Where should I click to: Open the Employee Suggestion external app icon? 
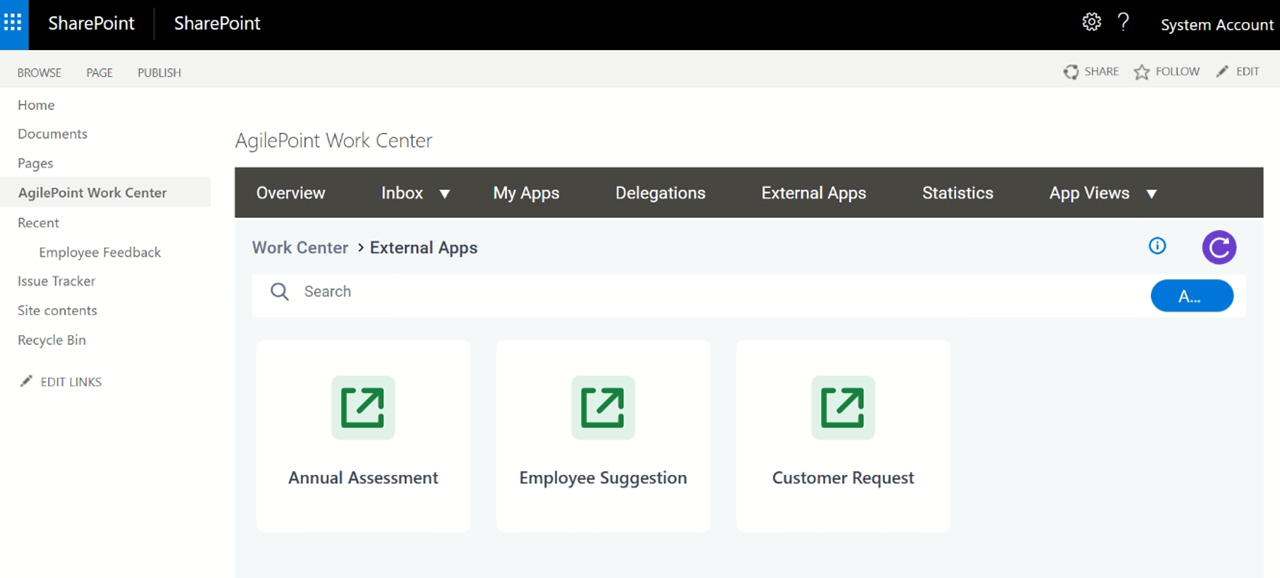[603, 407]
